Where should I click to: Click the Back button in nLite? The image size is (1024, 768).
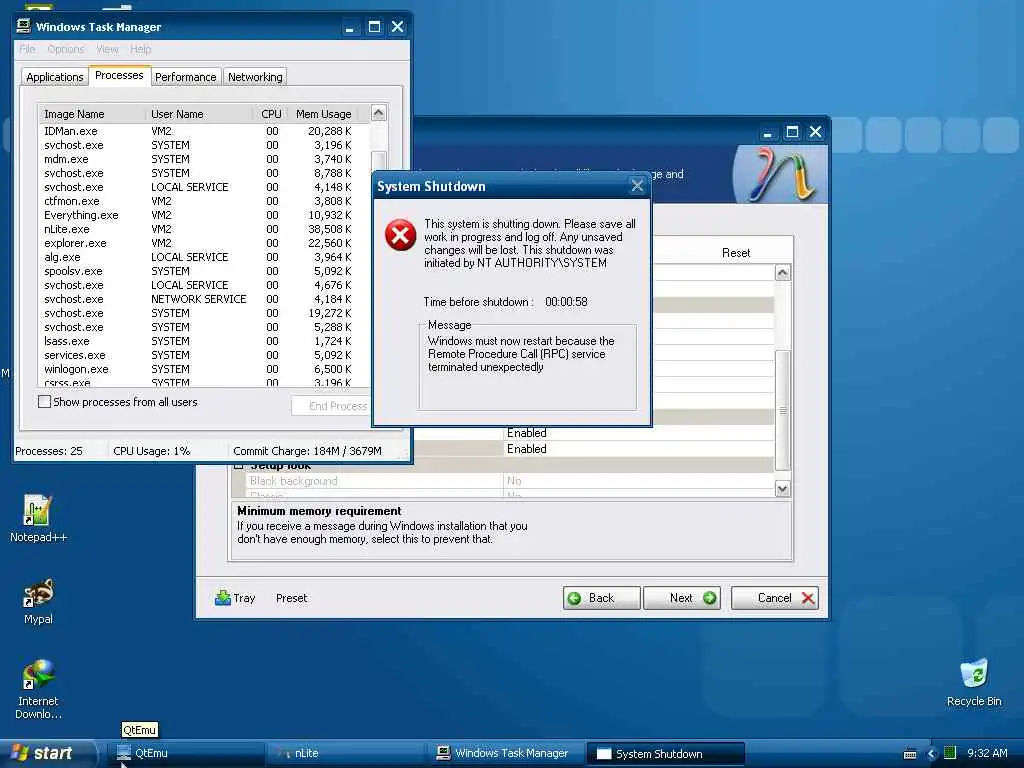601,598
